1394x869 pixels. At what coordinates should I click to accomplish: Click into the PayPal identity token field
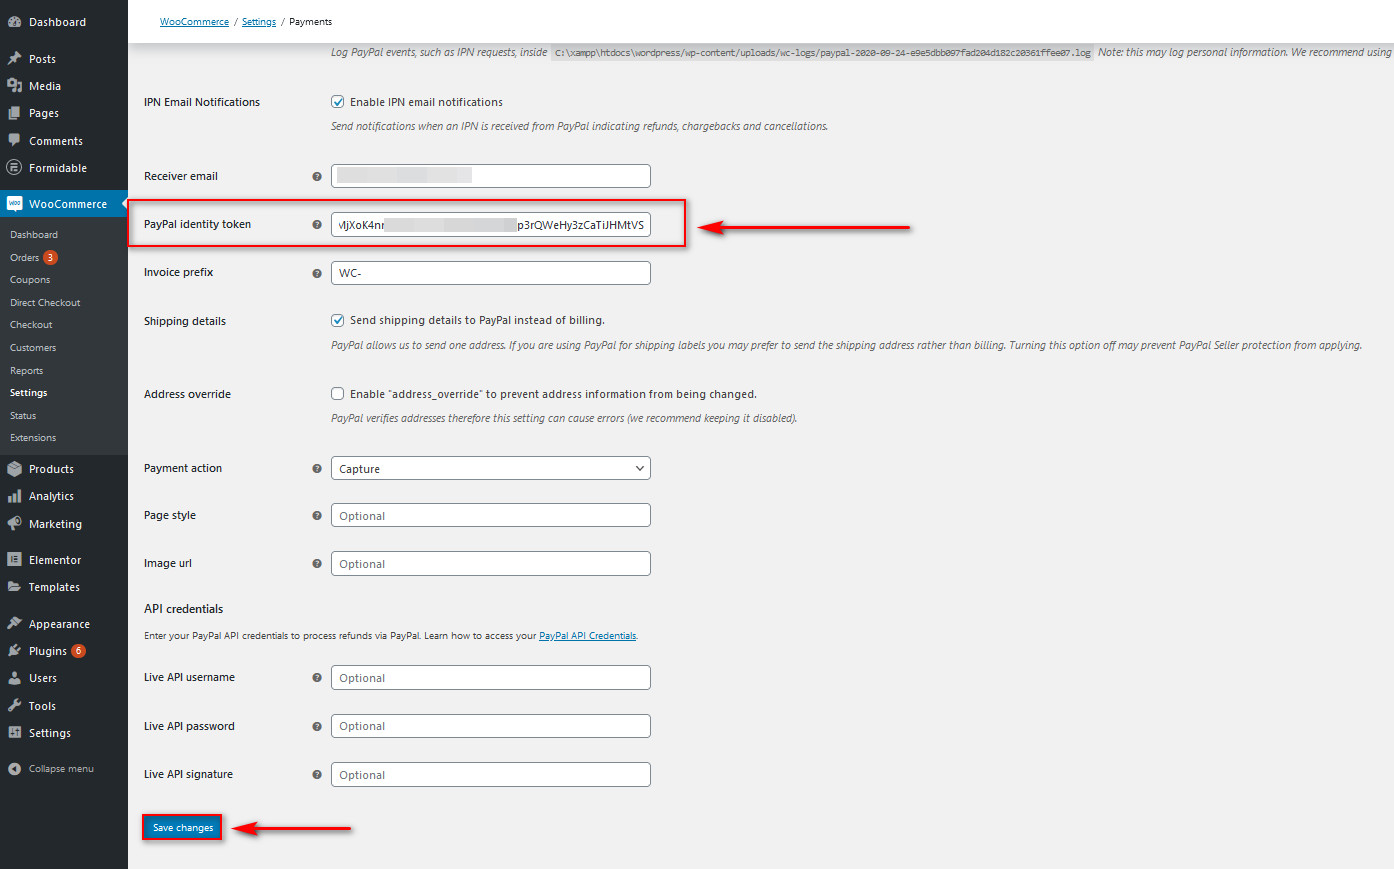tap(491, 225)
